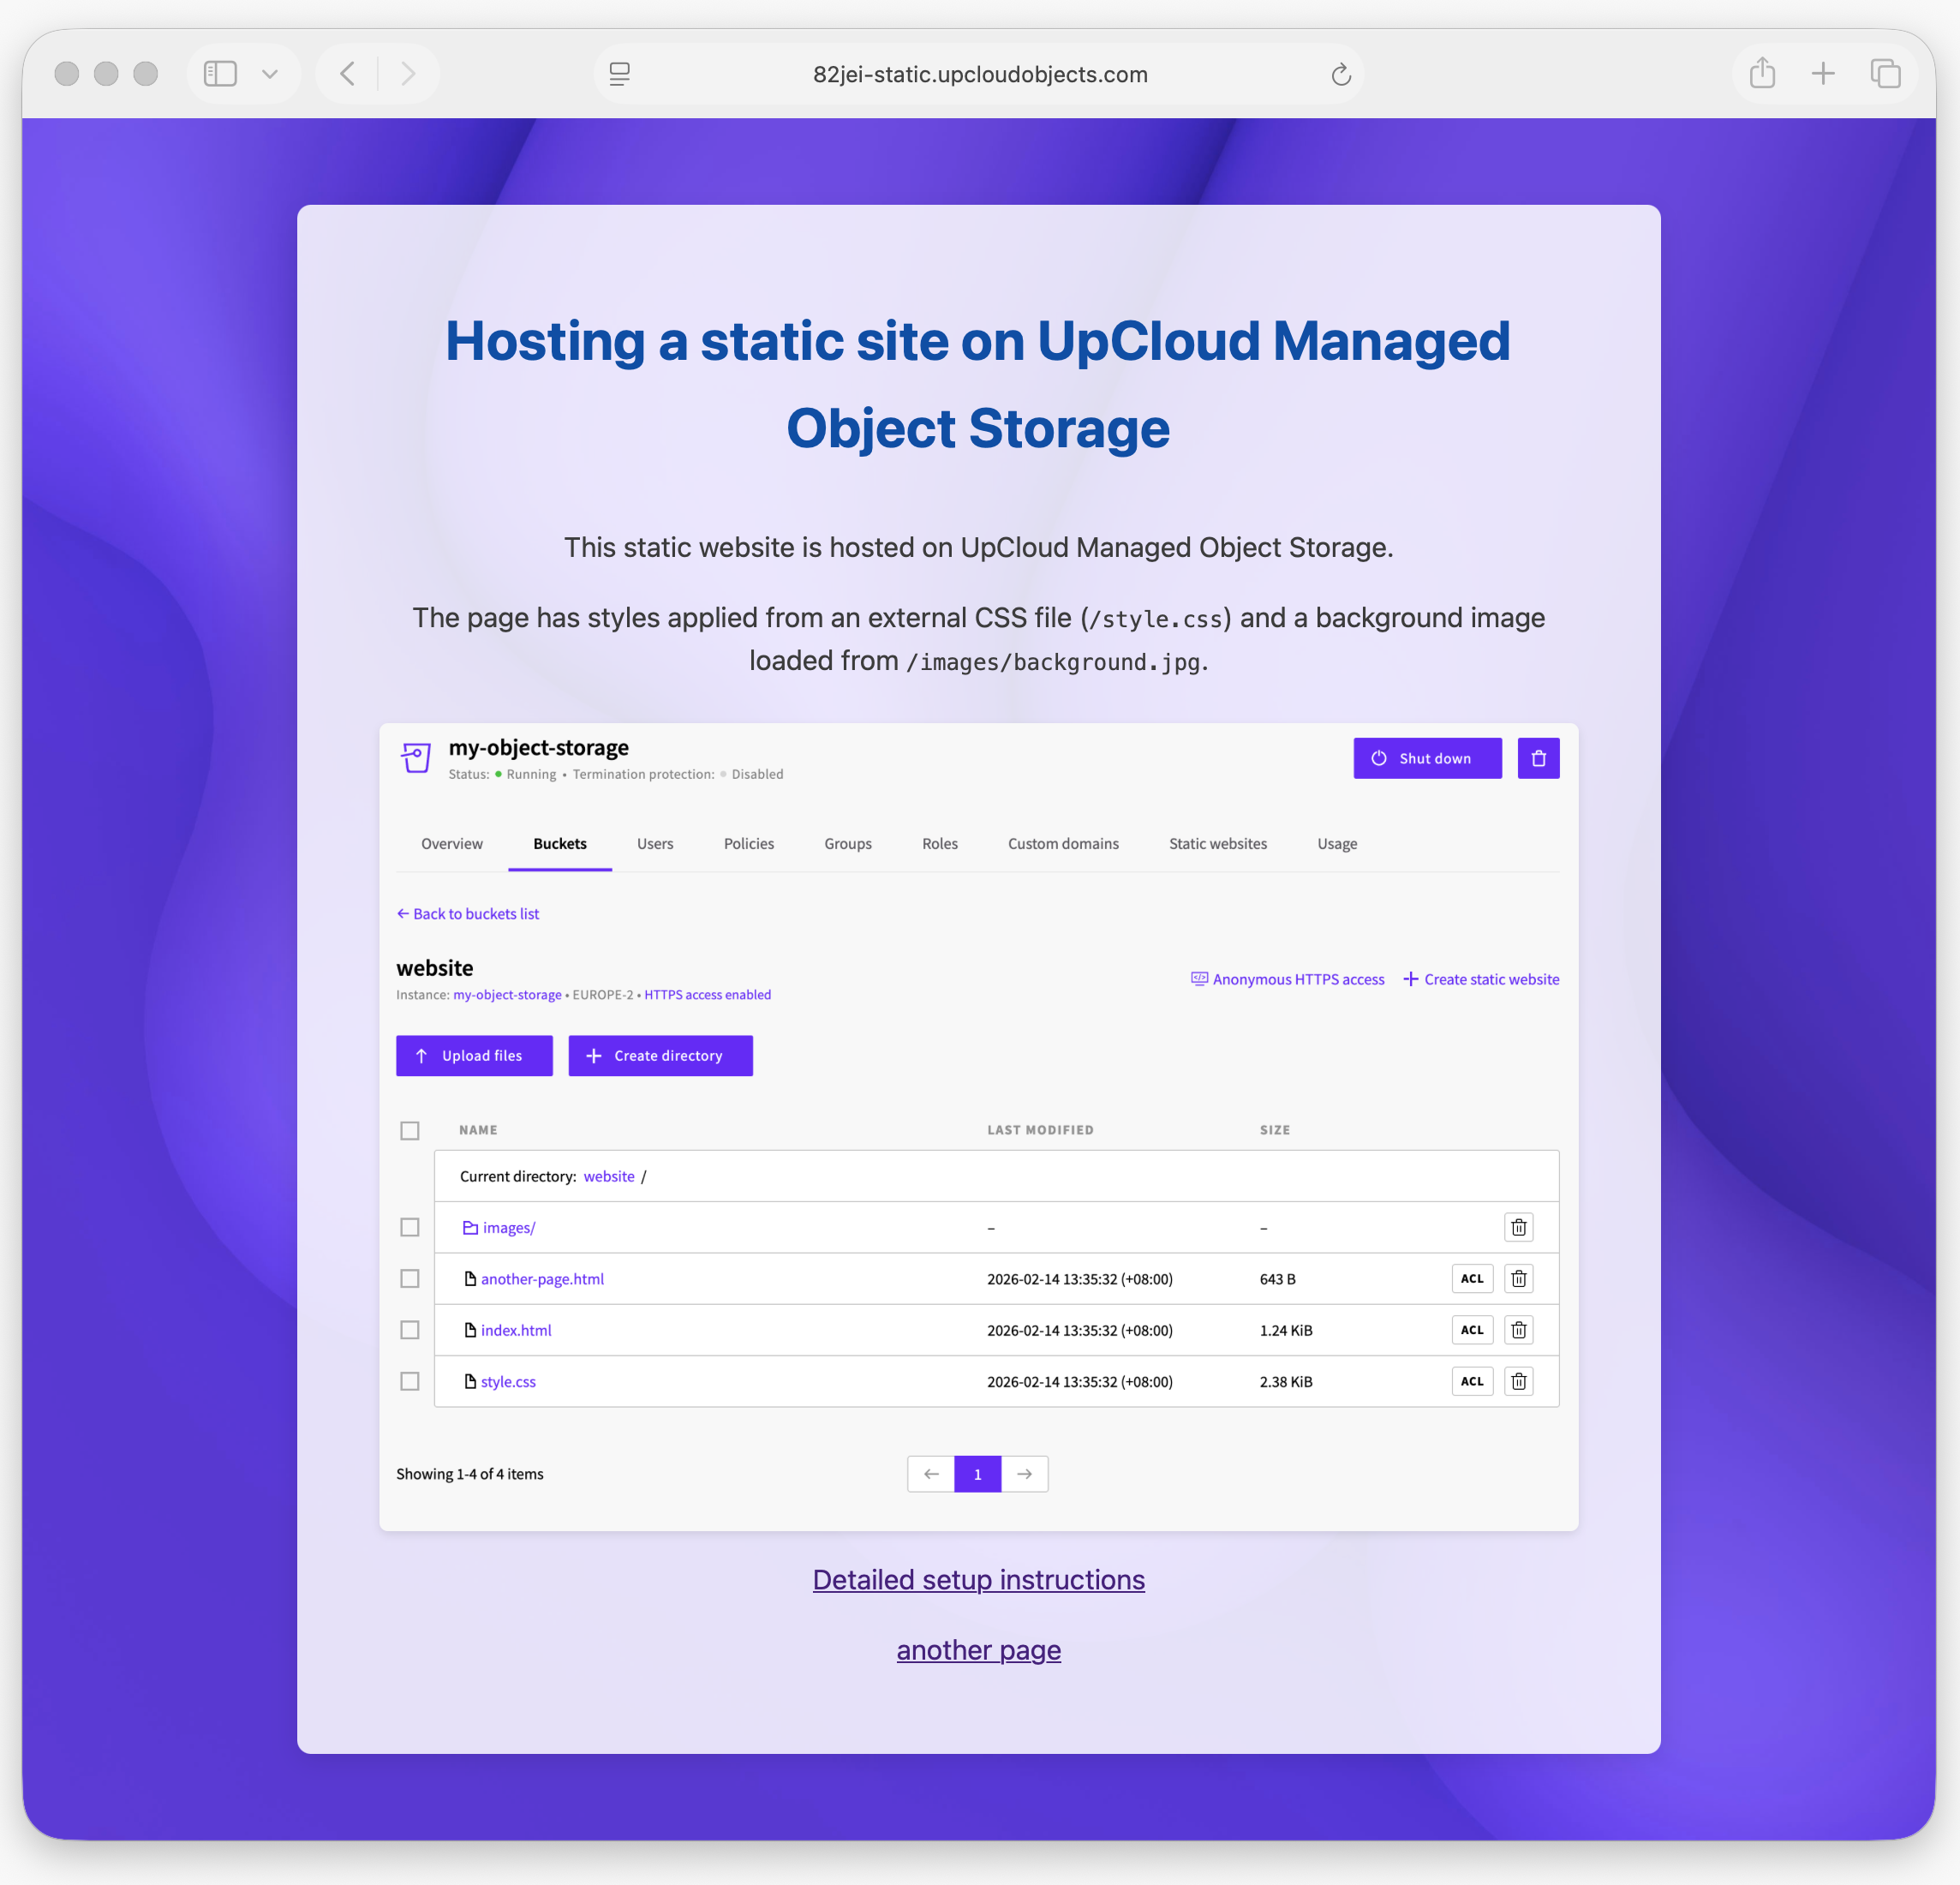Open the Roles tab
This screenshot has height=1885, width=1960.
click(x=940, y=844)
